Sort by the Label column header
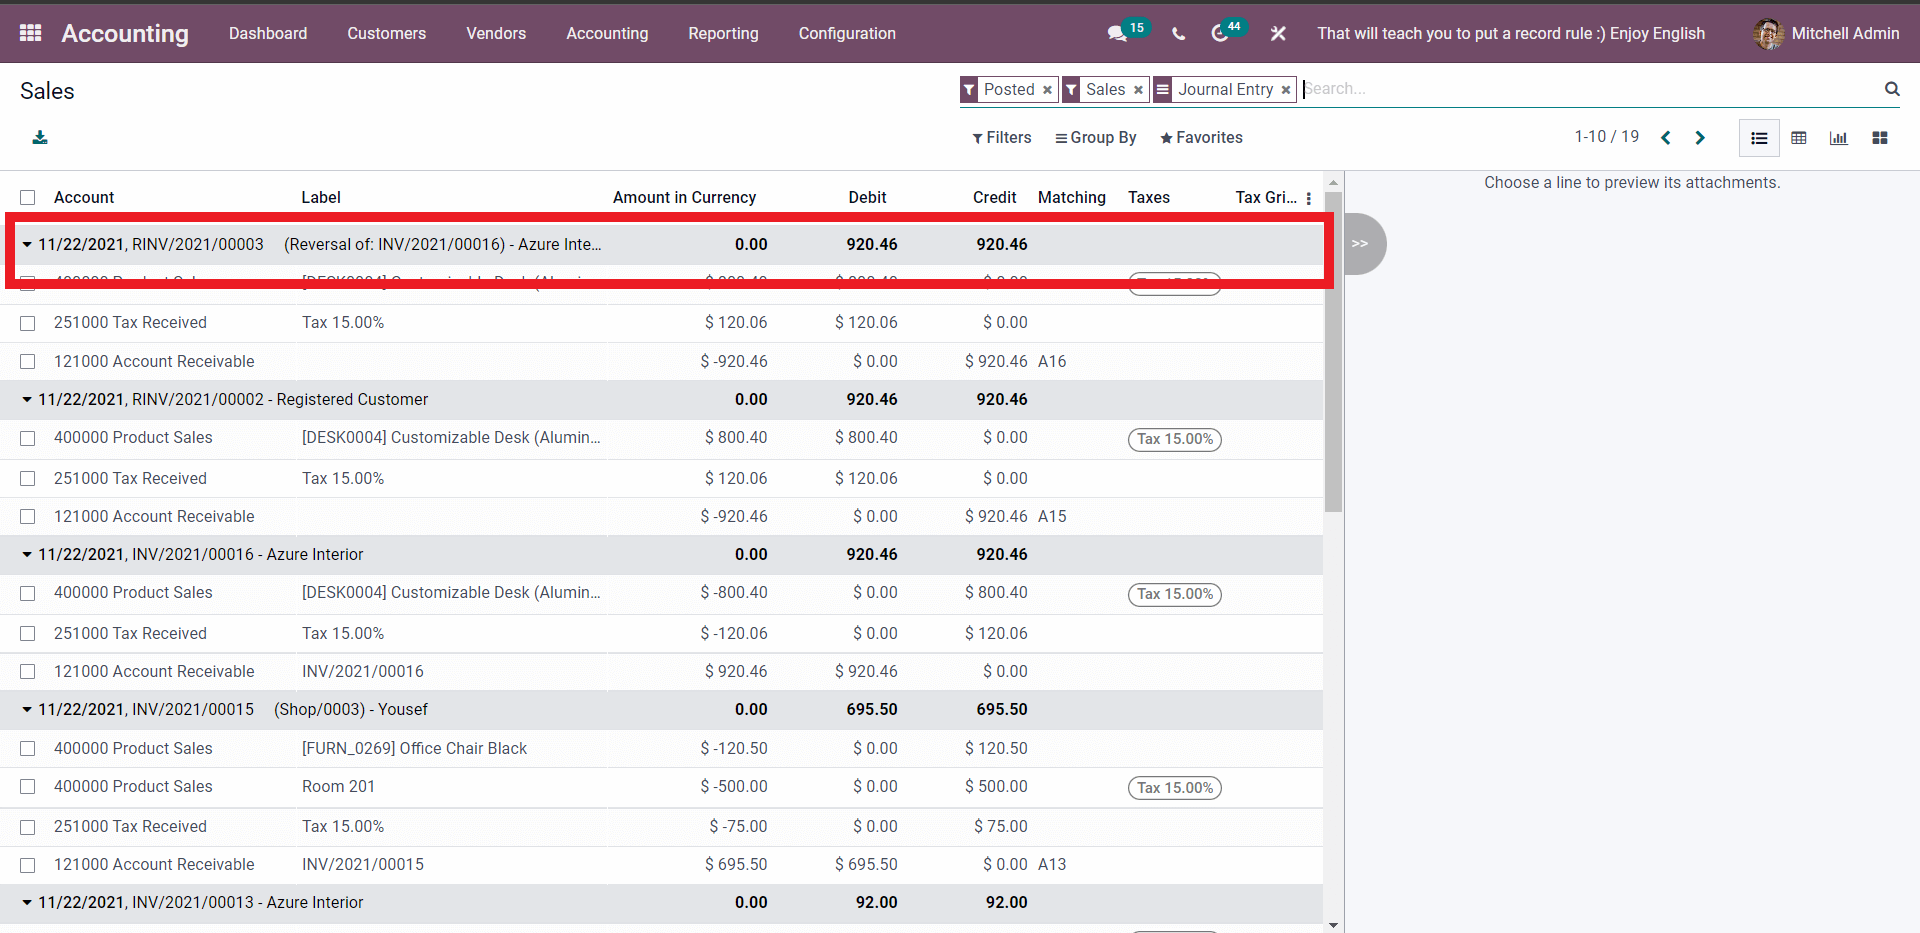This screenshot has height=933, width=1920. click(321, 198)
